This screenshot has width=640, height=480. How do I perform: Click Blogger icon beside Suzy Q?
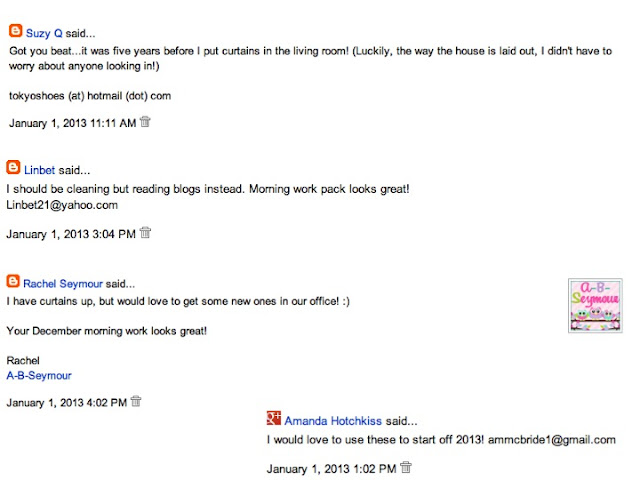point(15,31)
